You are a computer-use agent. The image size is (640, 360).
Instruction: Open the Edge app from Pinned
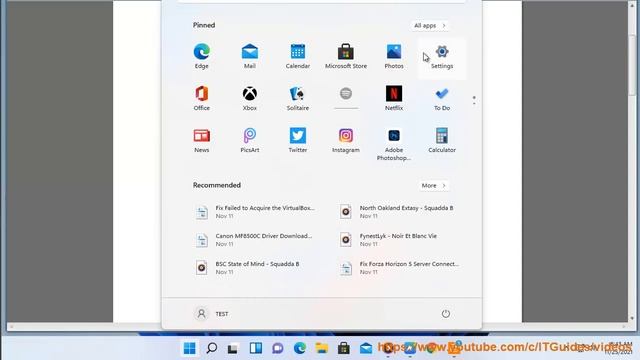(x=202, y=57)
